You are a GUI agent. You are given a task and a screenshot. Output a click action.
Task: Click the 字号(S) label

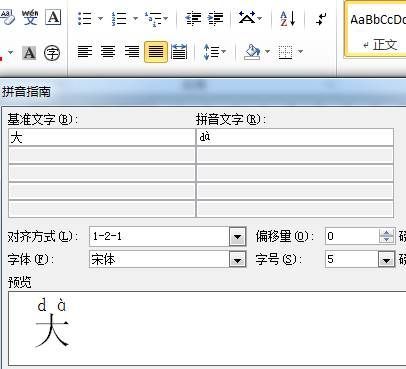tap(279, 259)
